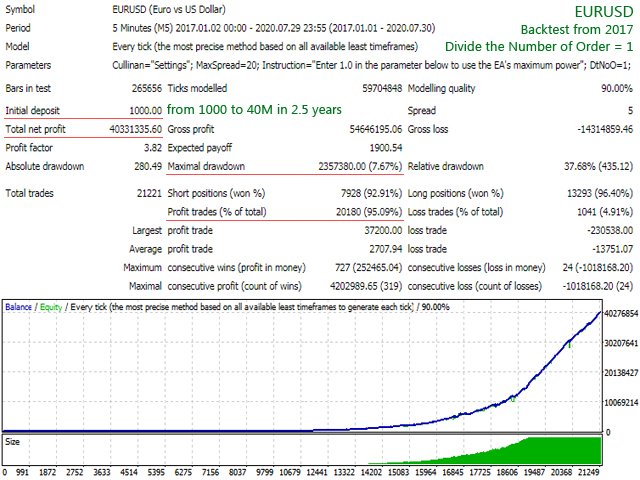Click the 'from 1000 to 40M in 2.5 years' caption
This screenshot has width=640, height=480.
(x=254, y=110)
